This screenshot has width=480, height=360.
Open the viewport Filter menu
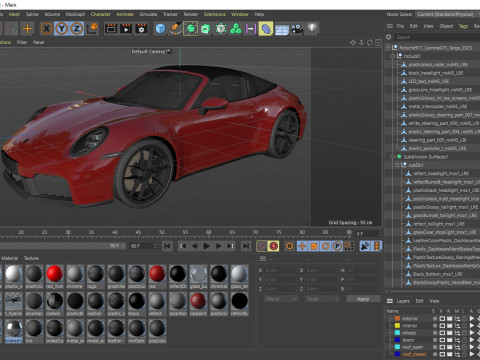[x=22, y=42]
